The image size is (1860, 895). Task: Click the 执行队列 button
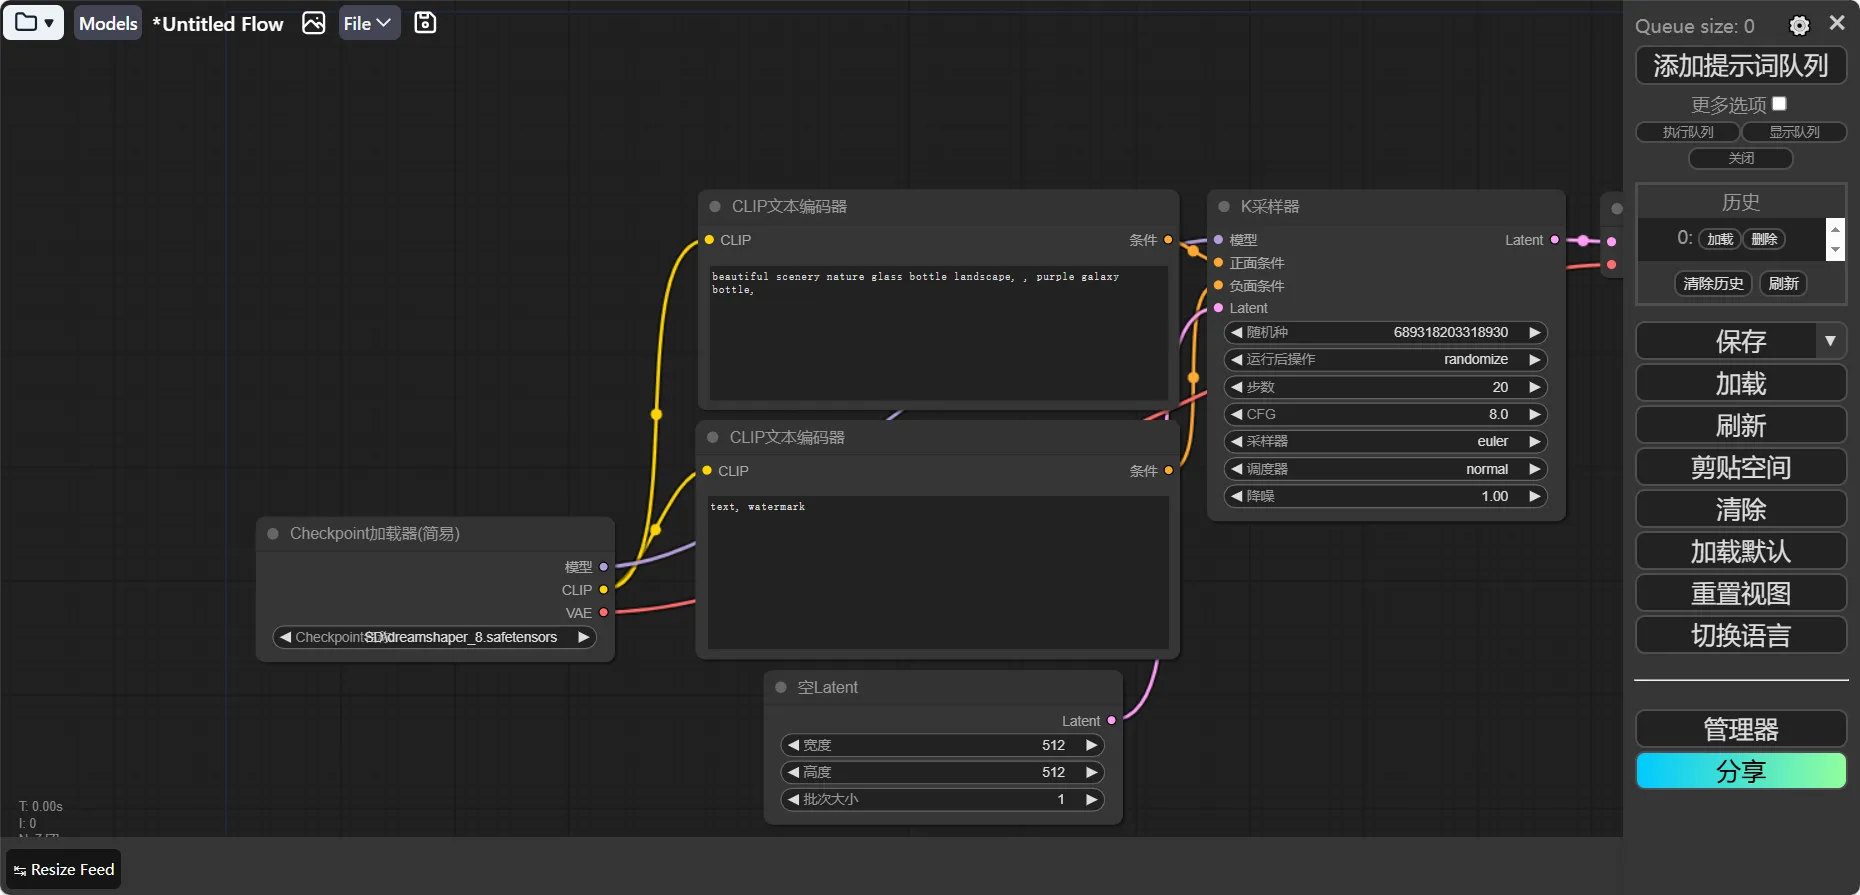pyautogui.click(x=1688, y=132)
